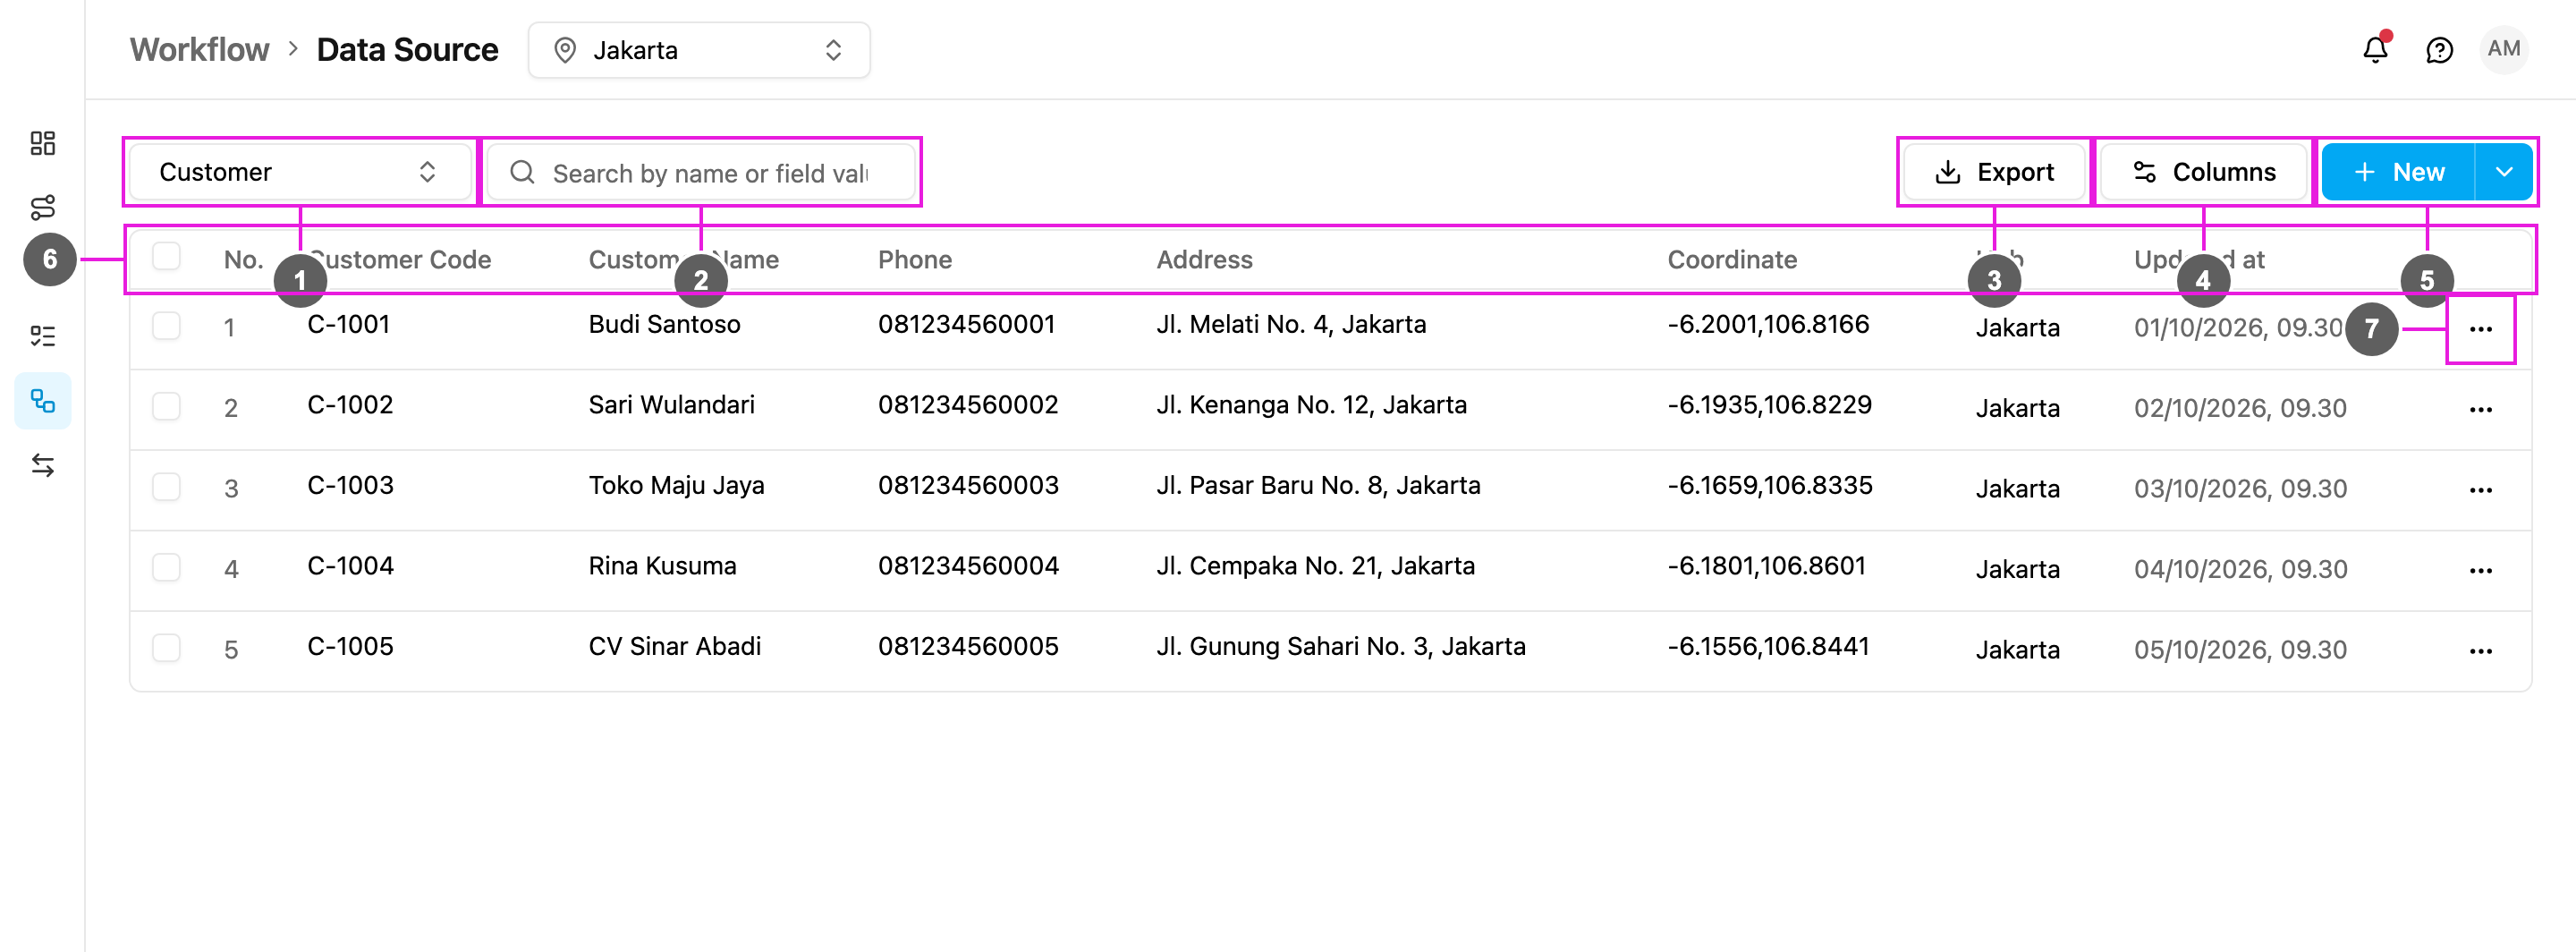Select the name Budi Santoso

(664, 324)
